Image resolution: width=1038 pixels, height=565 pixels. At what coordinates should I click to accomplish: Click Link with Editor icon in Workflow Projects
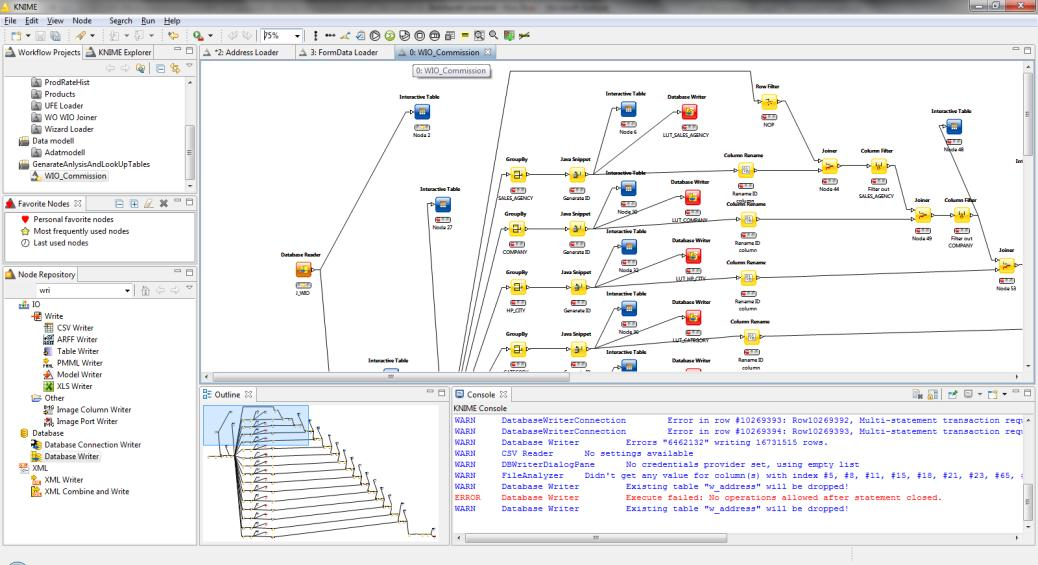click(175, 68)
